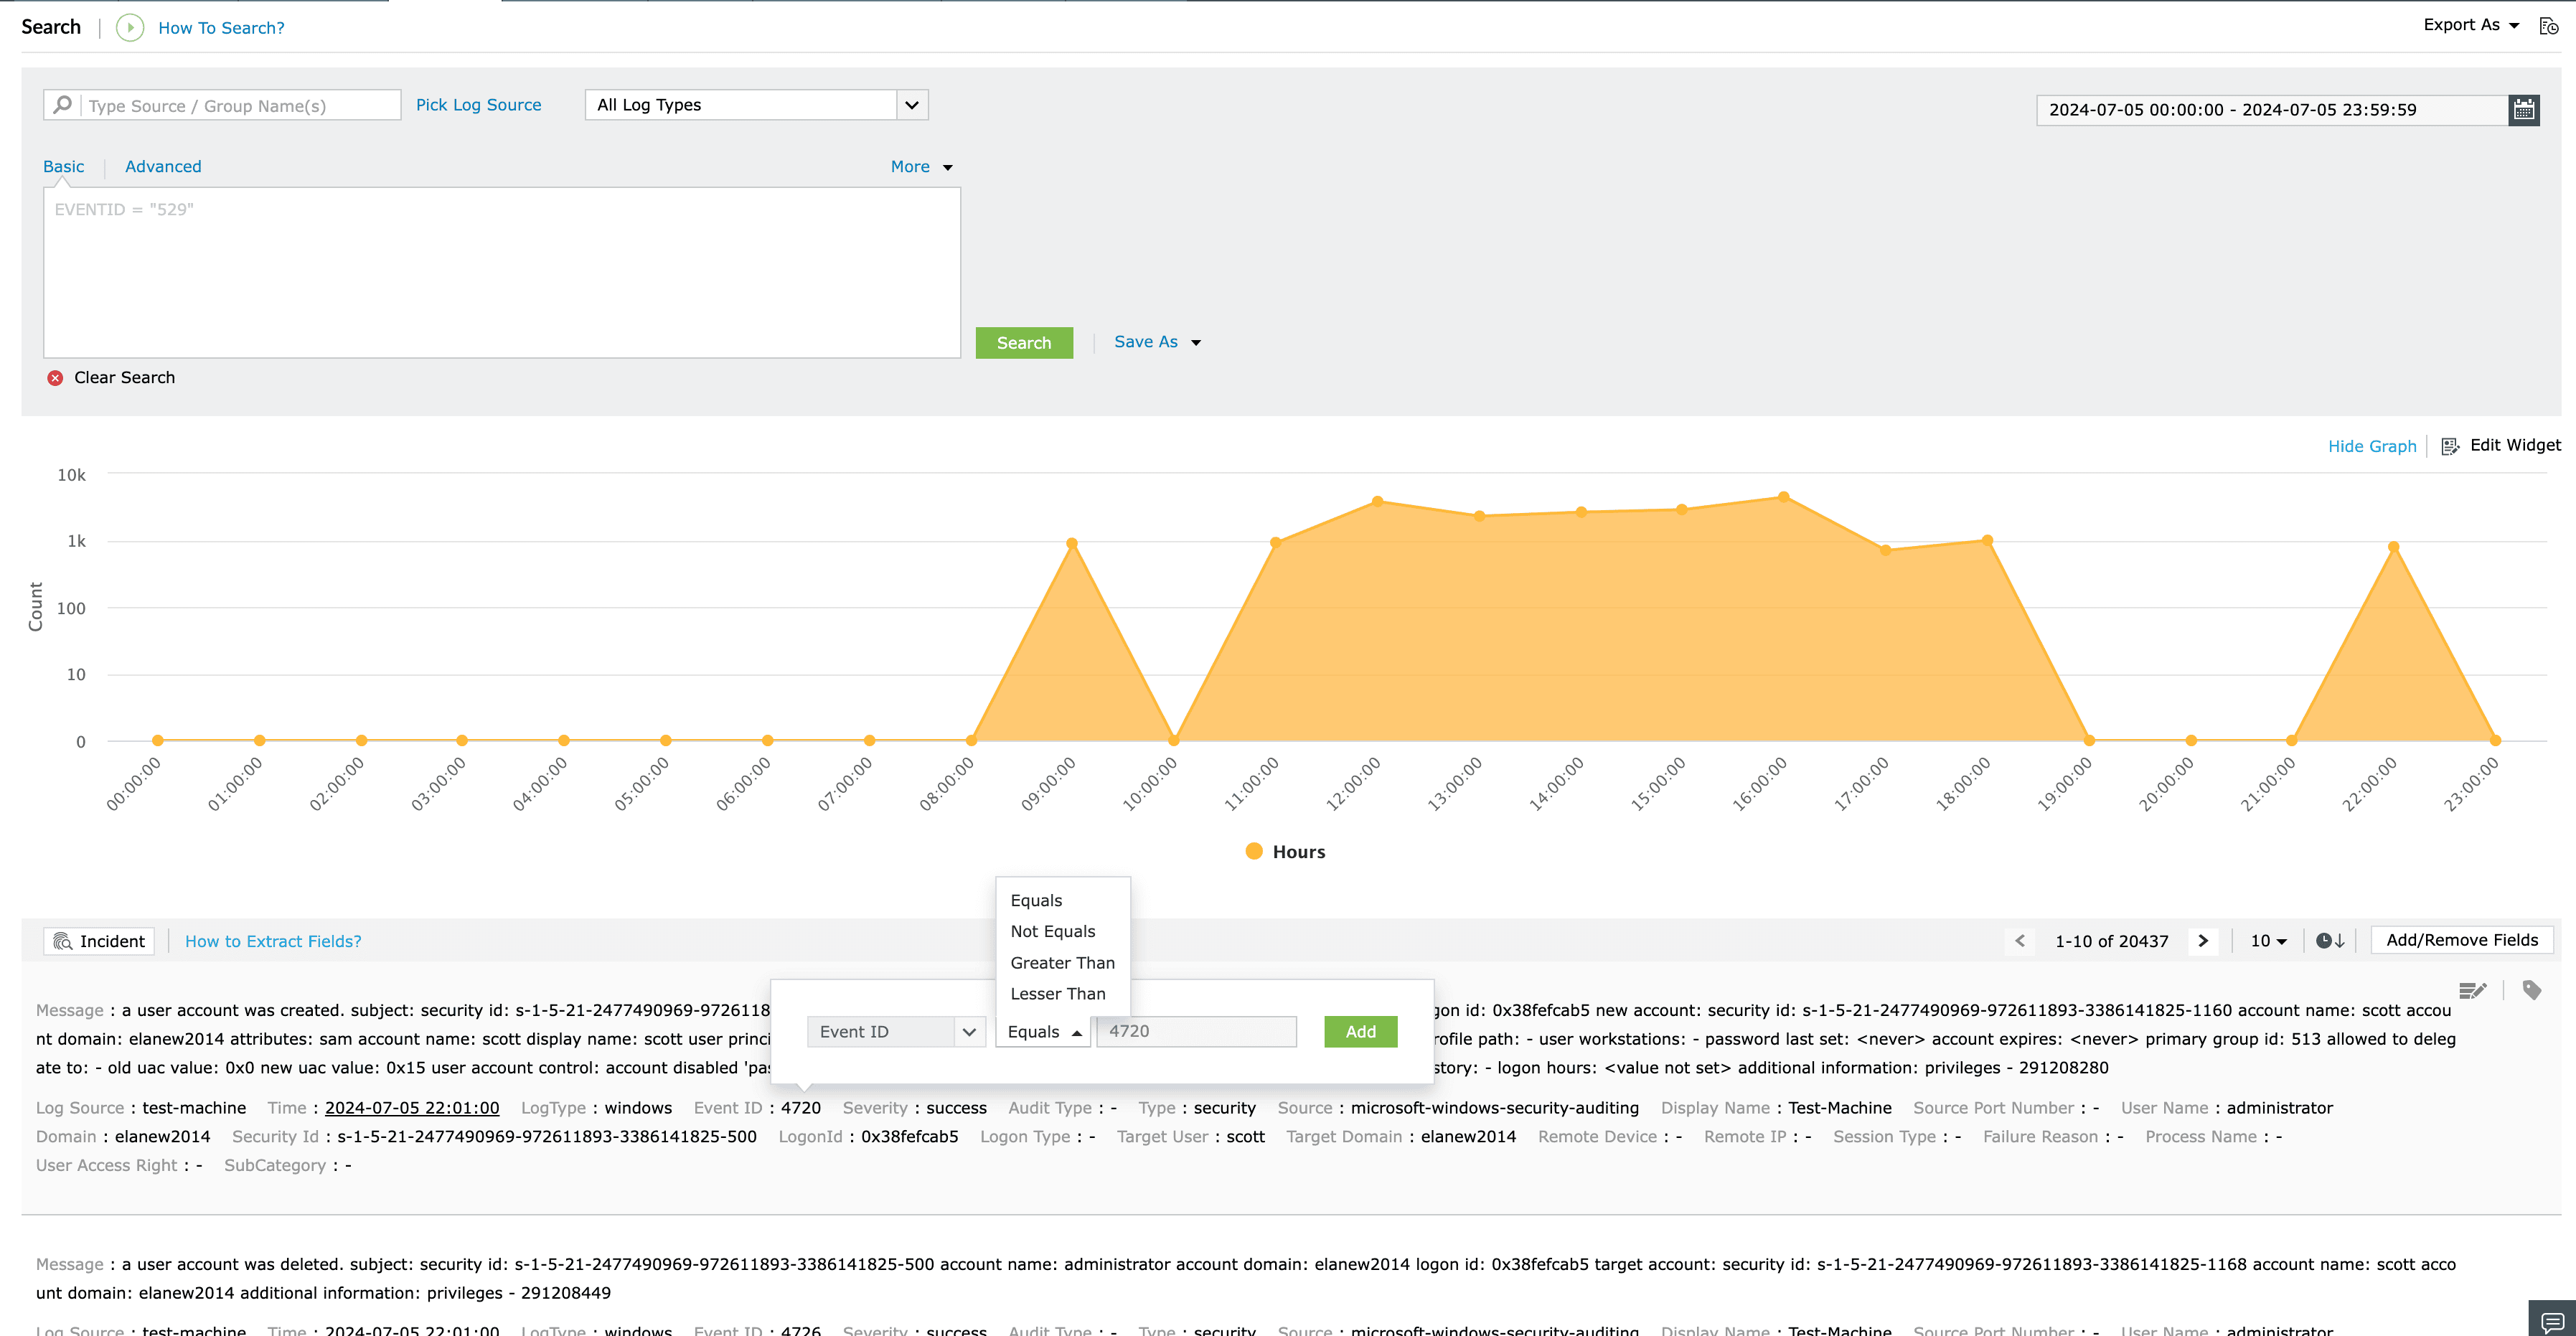Click the tag icon on first log entry
The width and height of the screenshot is (2576, 1336).
tap(2532, 991)
